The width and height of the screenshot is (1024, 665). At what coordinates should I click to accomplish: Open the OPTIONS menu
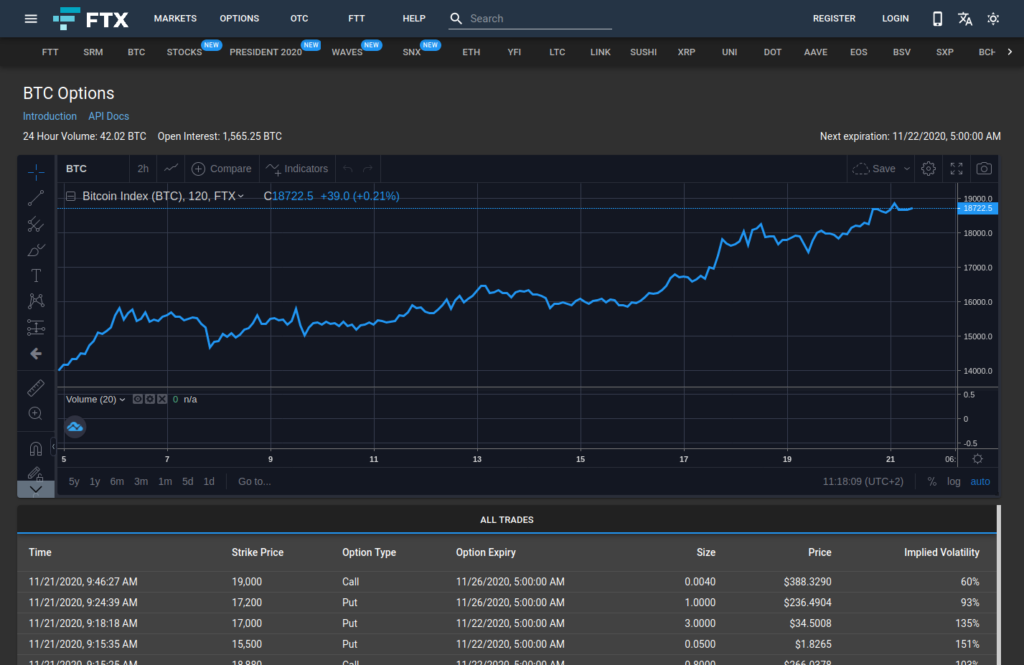239,18
